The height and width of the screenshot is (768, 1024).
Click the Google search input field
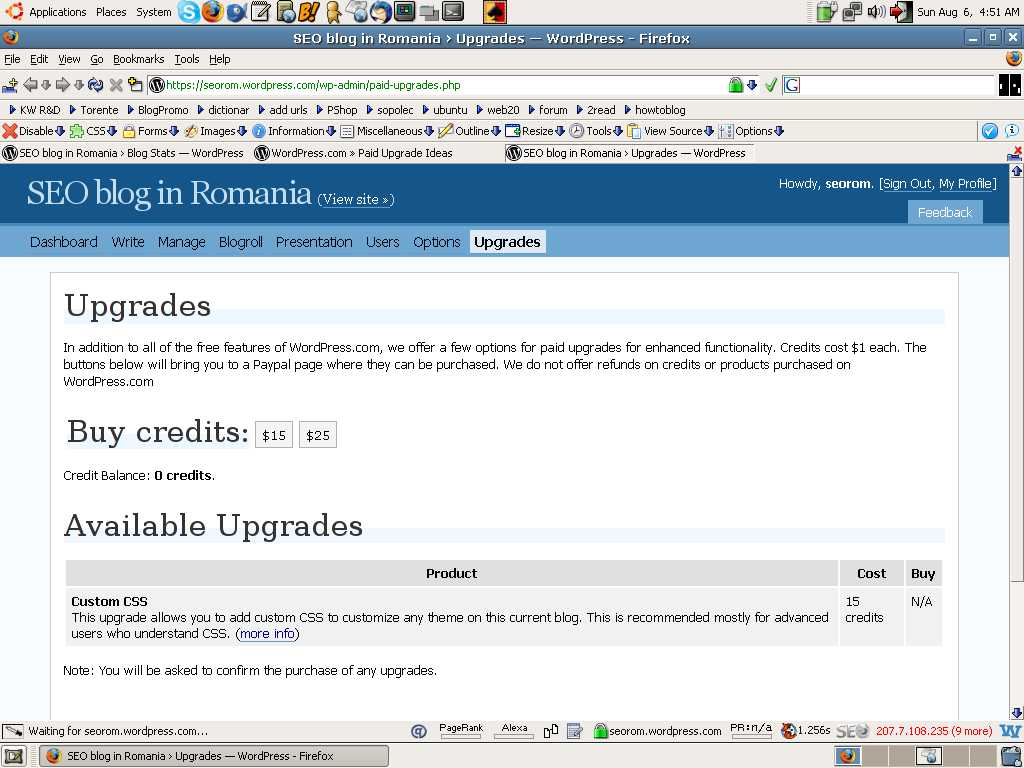tap(897, 85)
